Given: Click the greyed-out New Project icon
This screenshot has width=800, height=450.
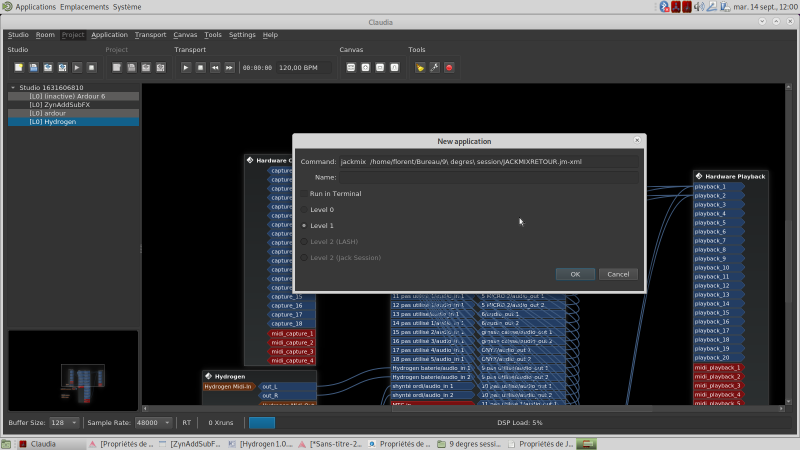Looking at the screenshot, I should point(117,67).
